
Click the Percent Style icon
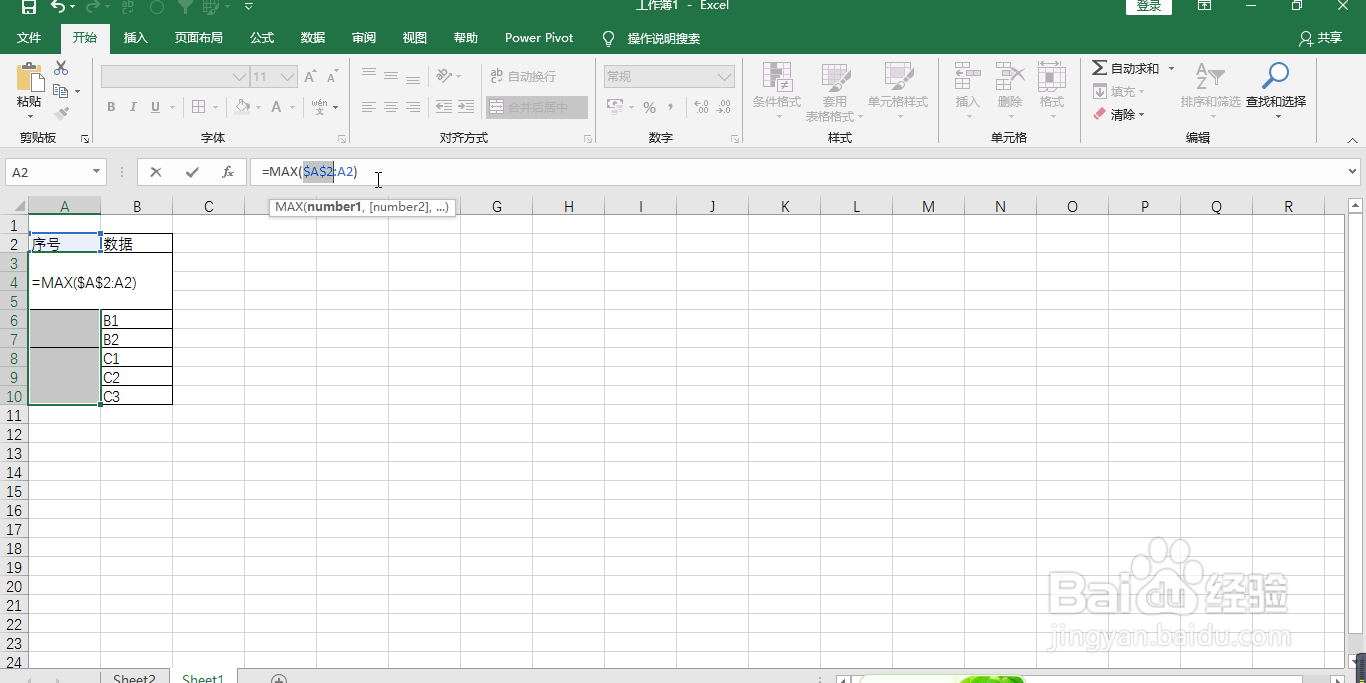click(x=649, y=107)
